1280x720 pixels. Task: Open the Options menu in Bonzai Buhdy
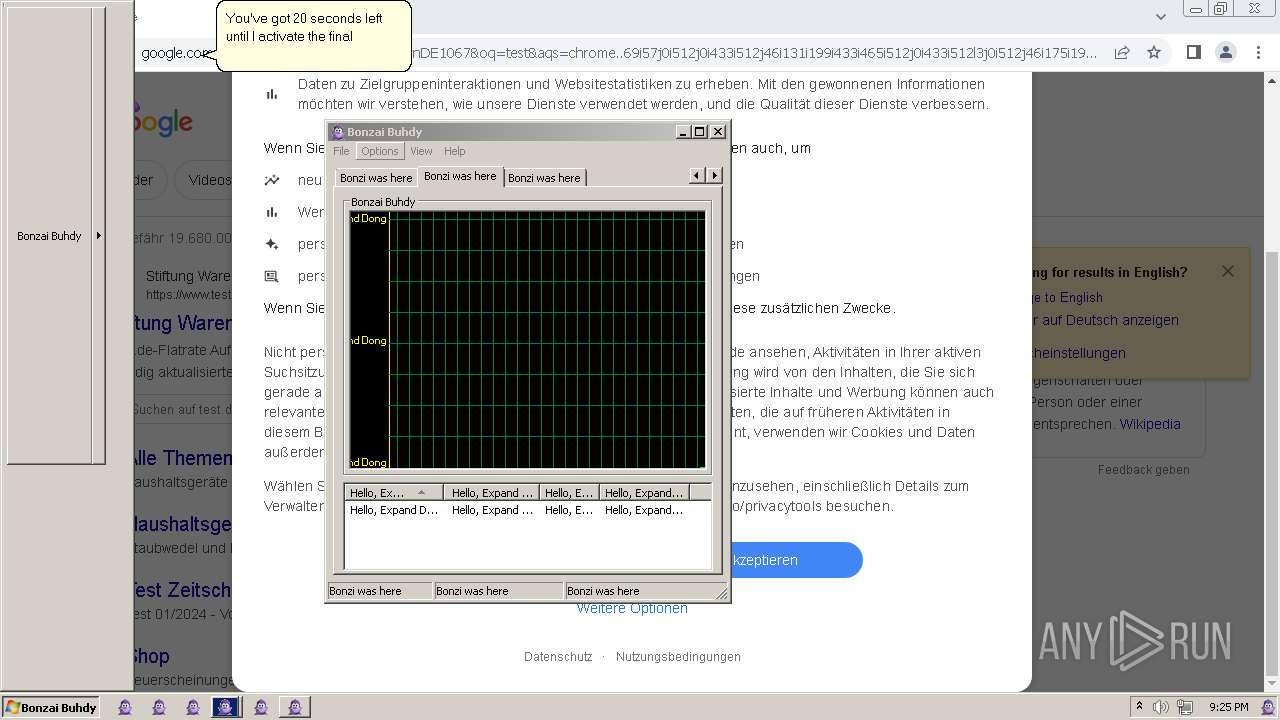tap(380, 151)
